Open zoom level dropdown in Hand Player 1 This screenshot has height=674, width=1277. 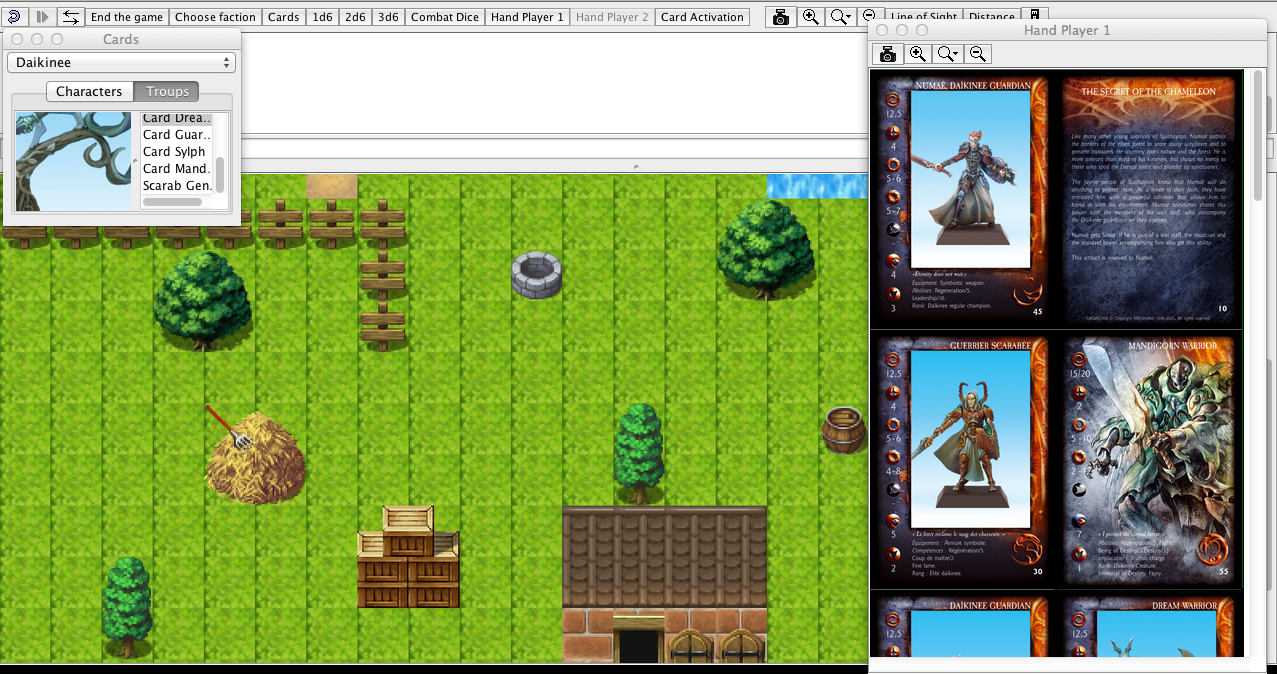[x=948, y=54]
